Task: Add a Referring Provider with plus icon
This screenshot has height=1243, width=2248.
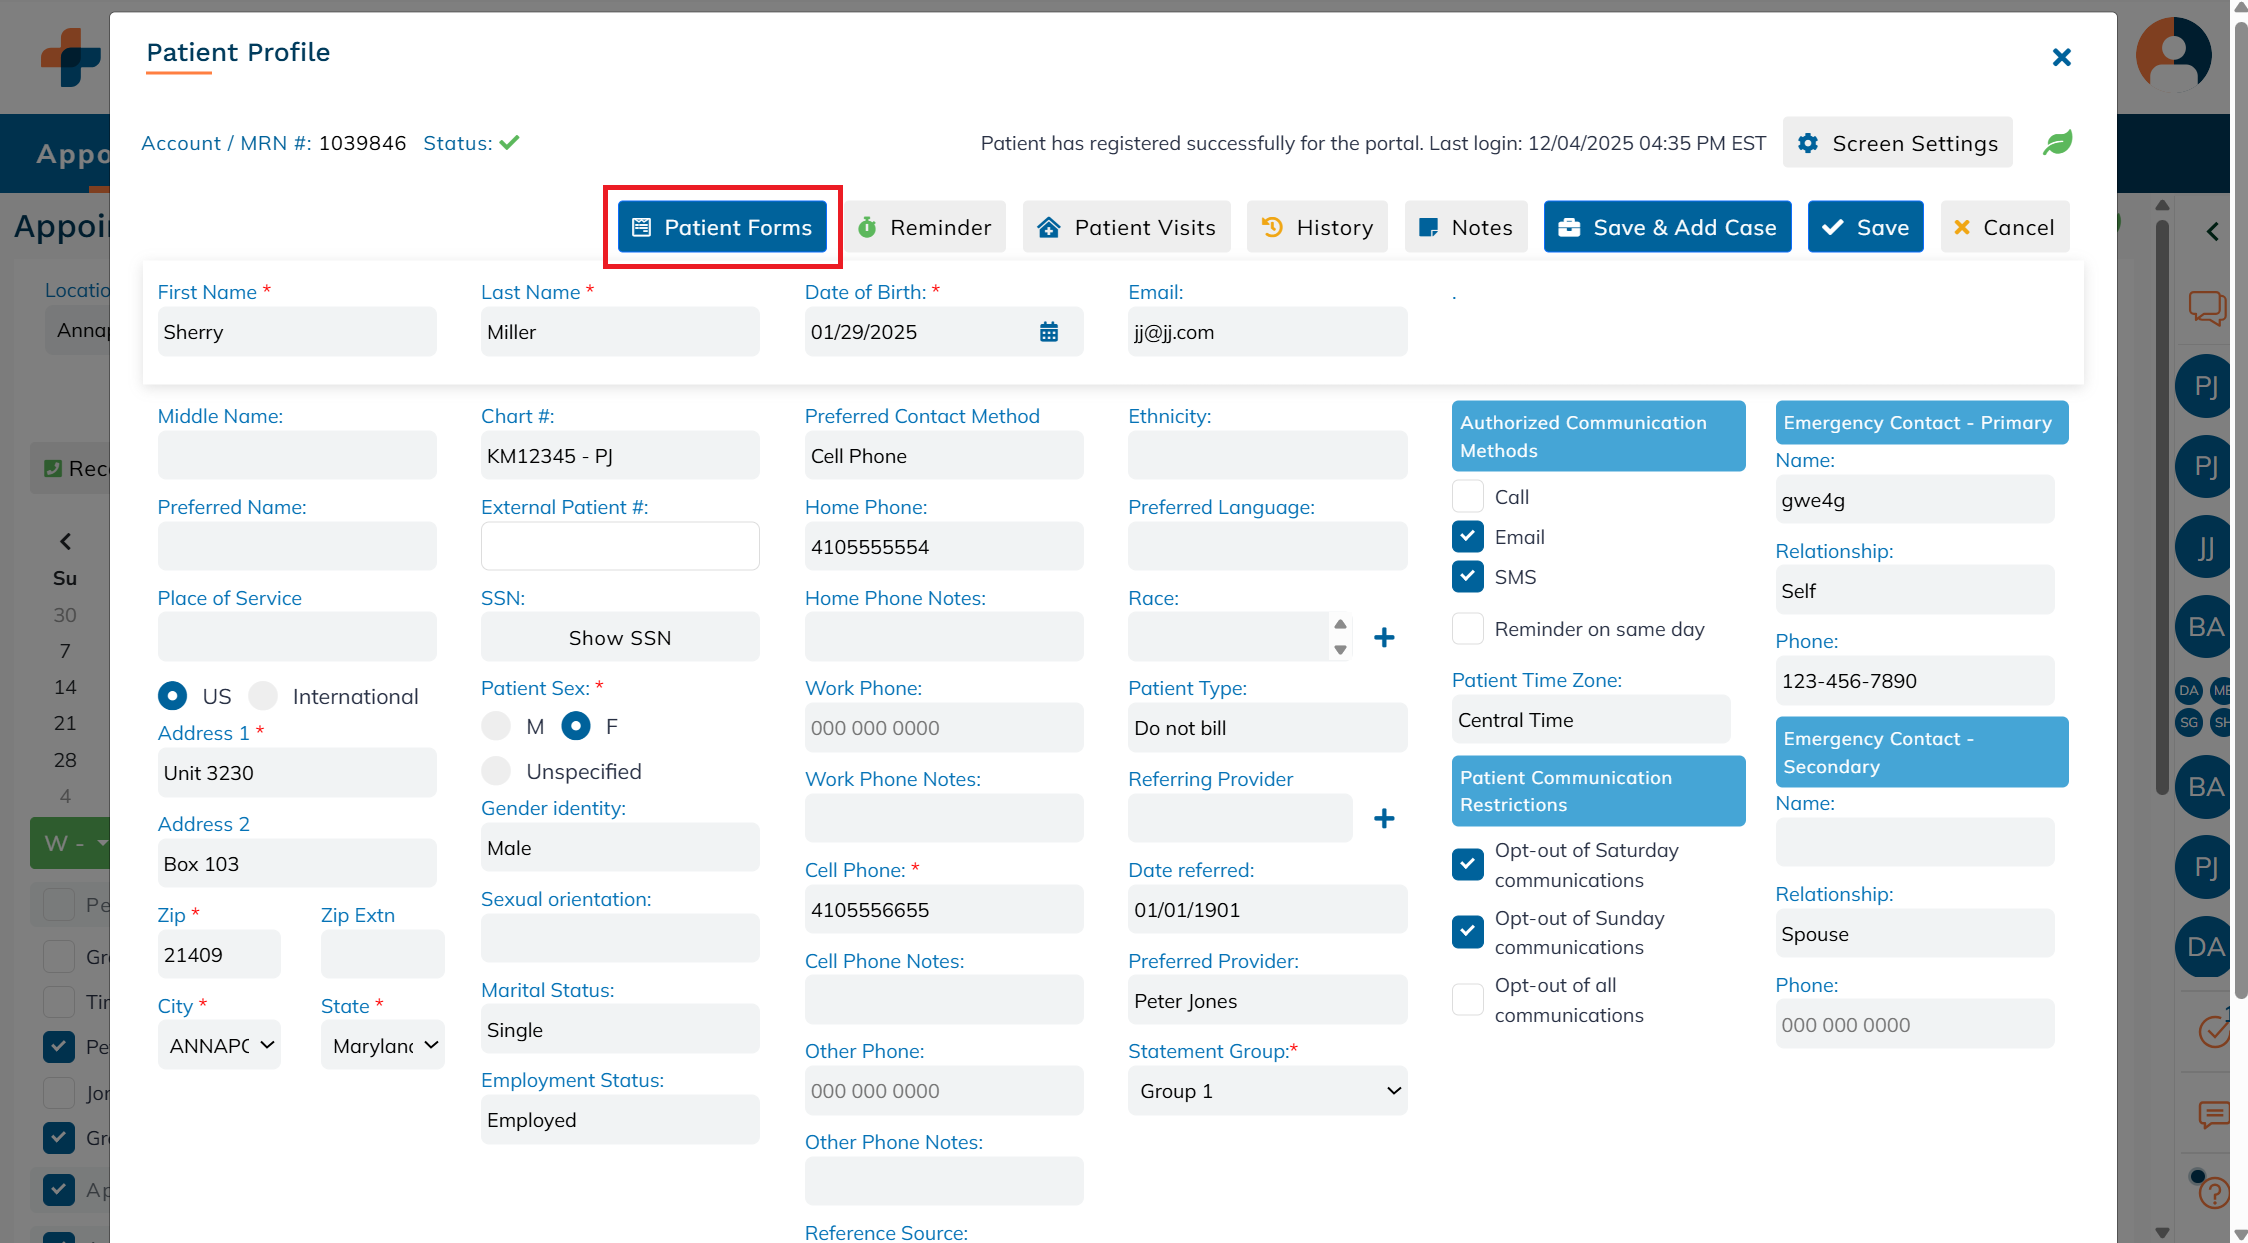Action: (1384, 819)
